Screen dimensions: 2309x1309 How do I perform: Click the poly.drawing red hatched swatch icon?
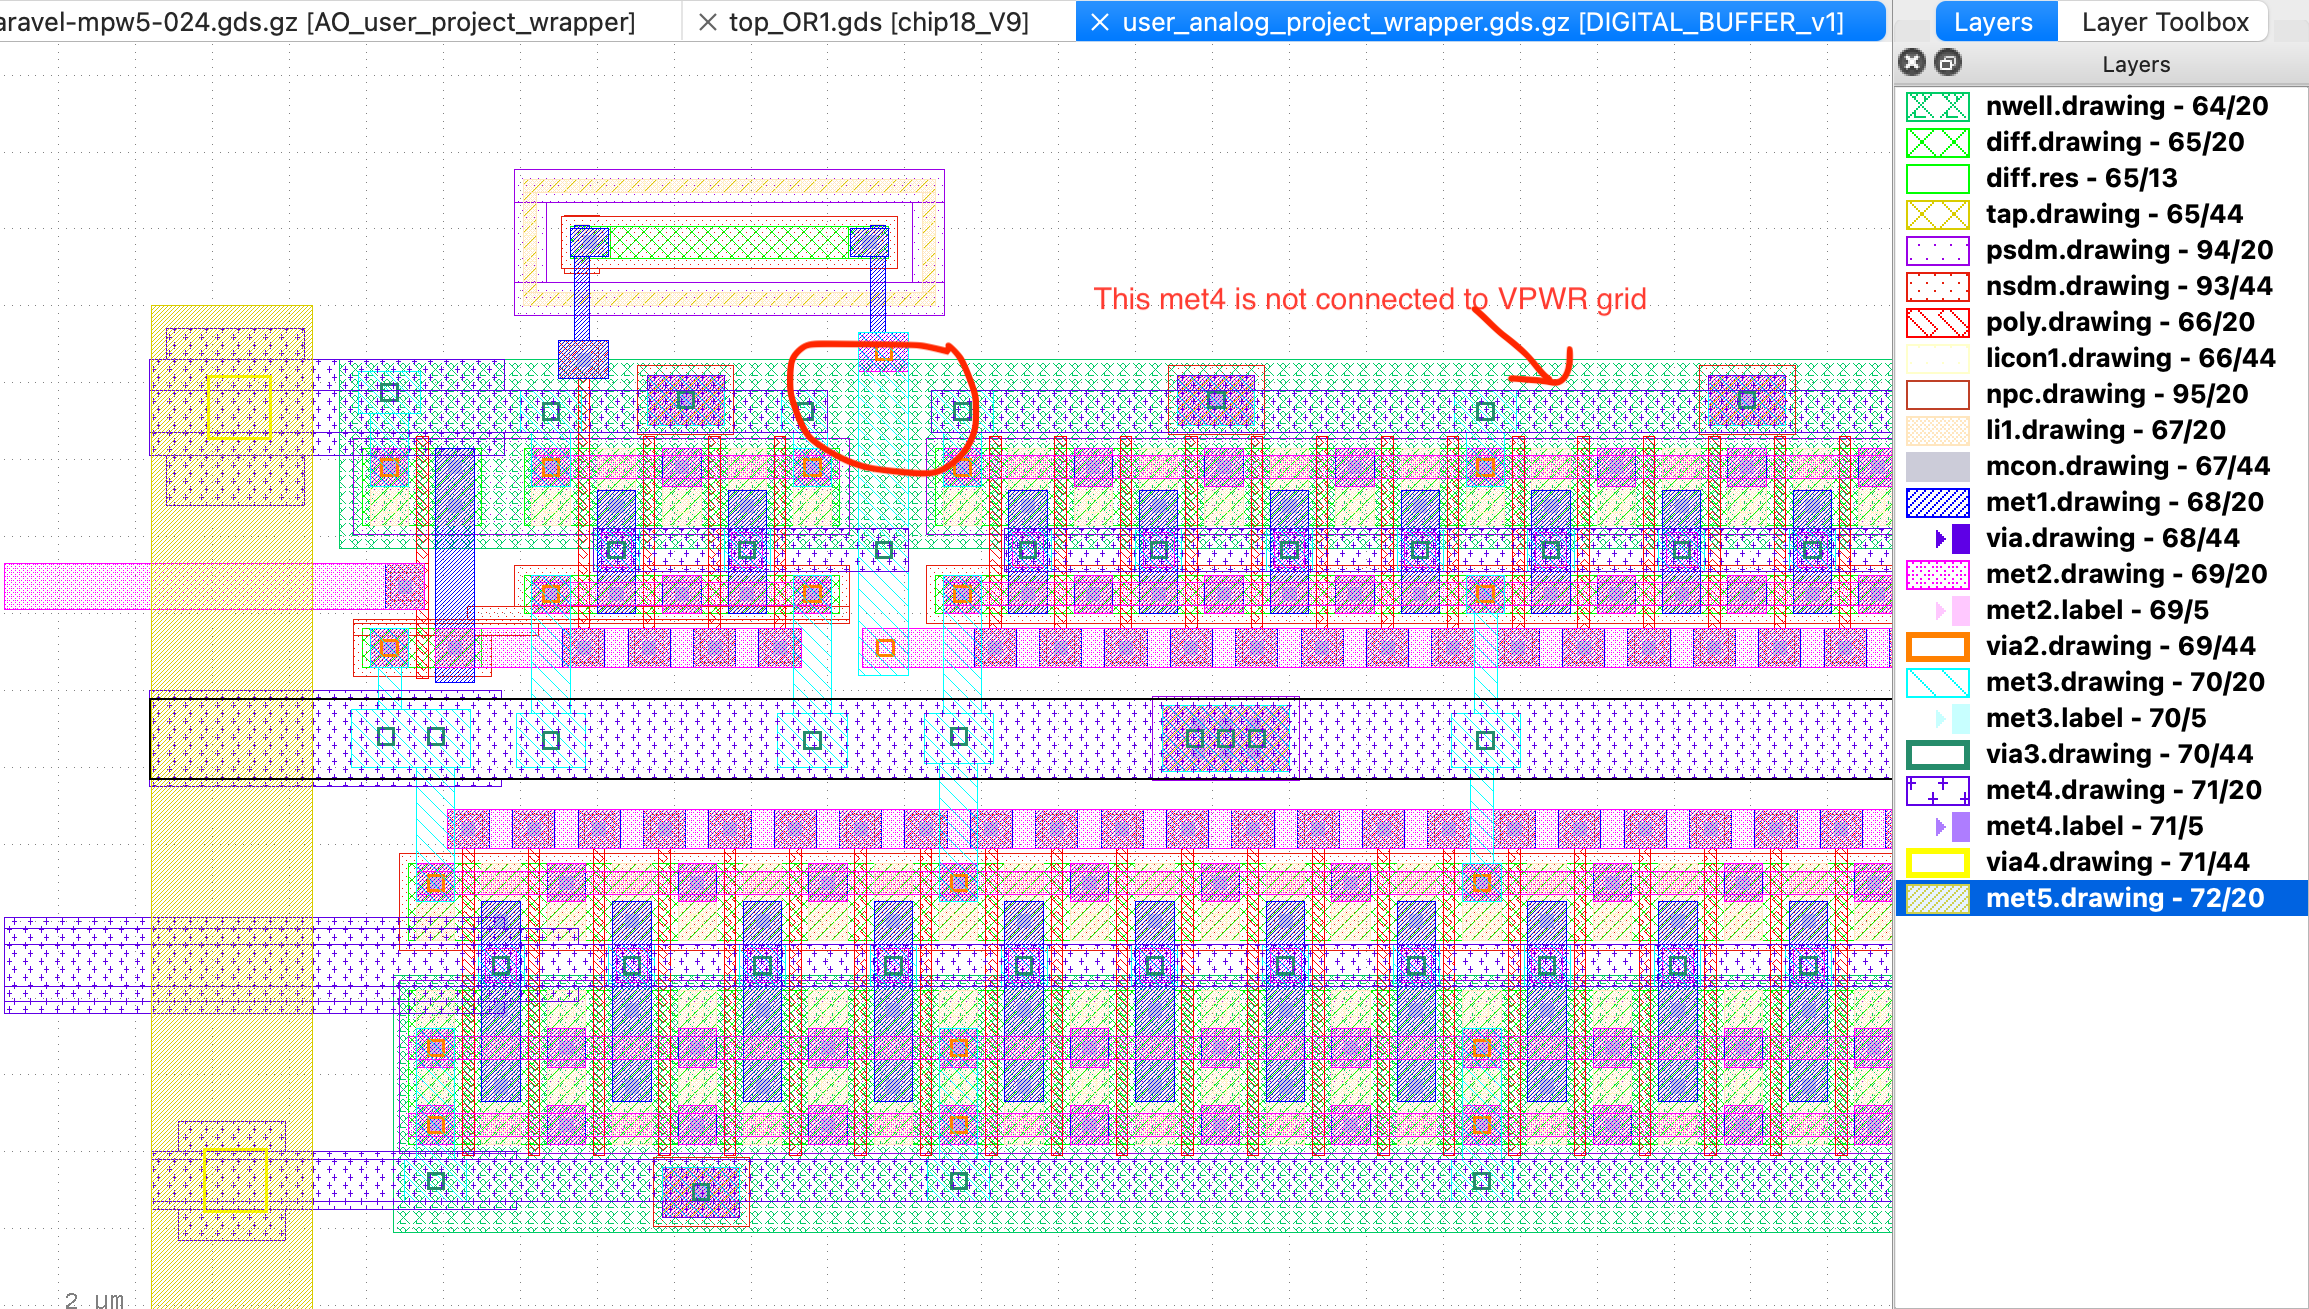[x=1937, y=322]
